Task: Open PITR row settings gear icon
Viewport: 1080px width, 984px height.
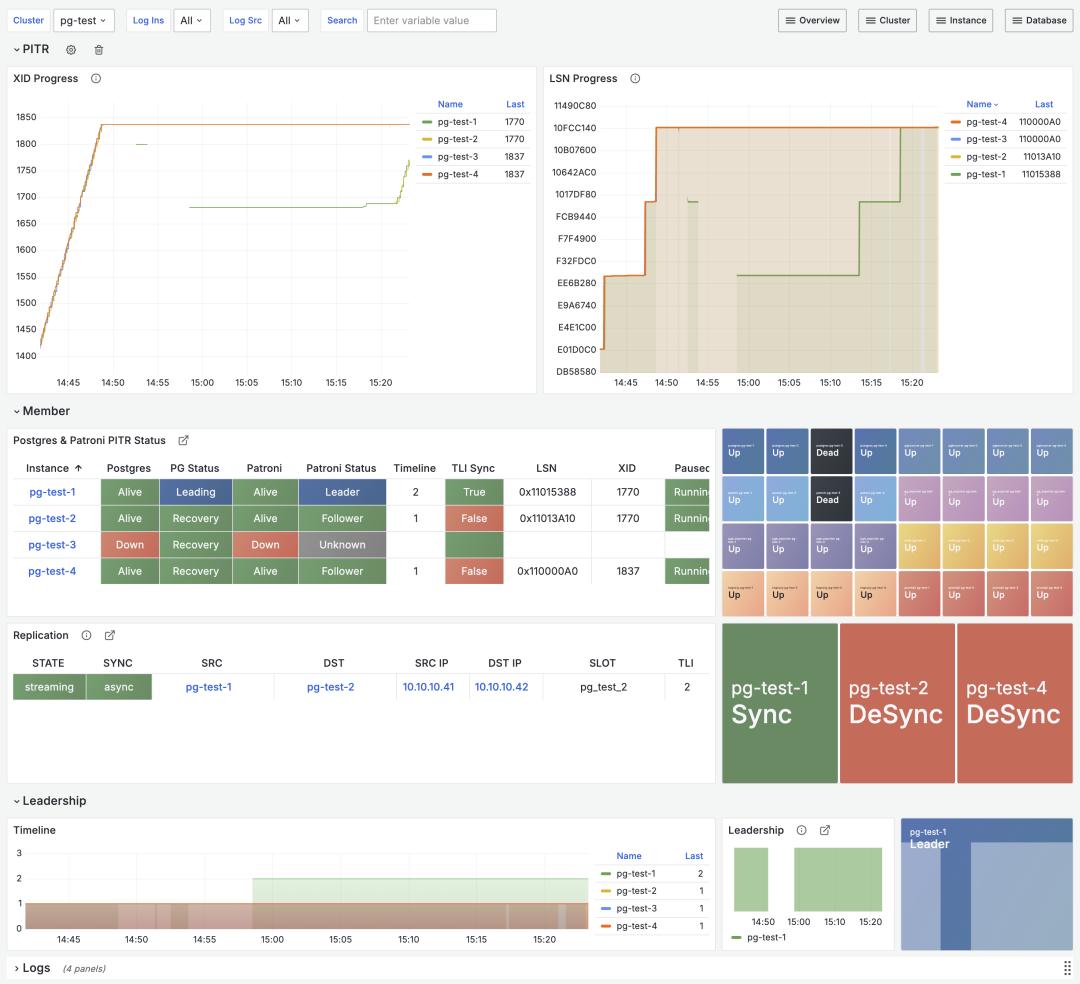Action: pyautogui.click(x=71, y=50)
